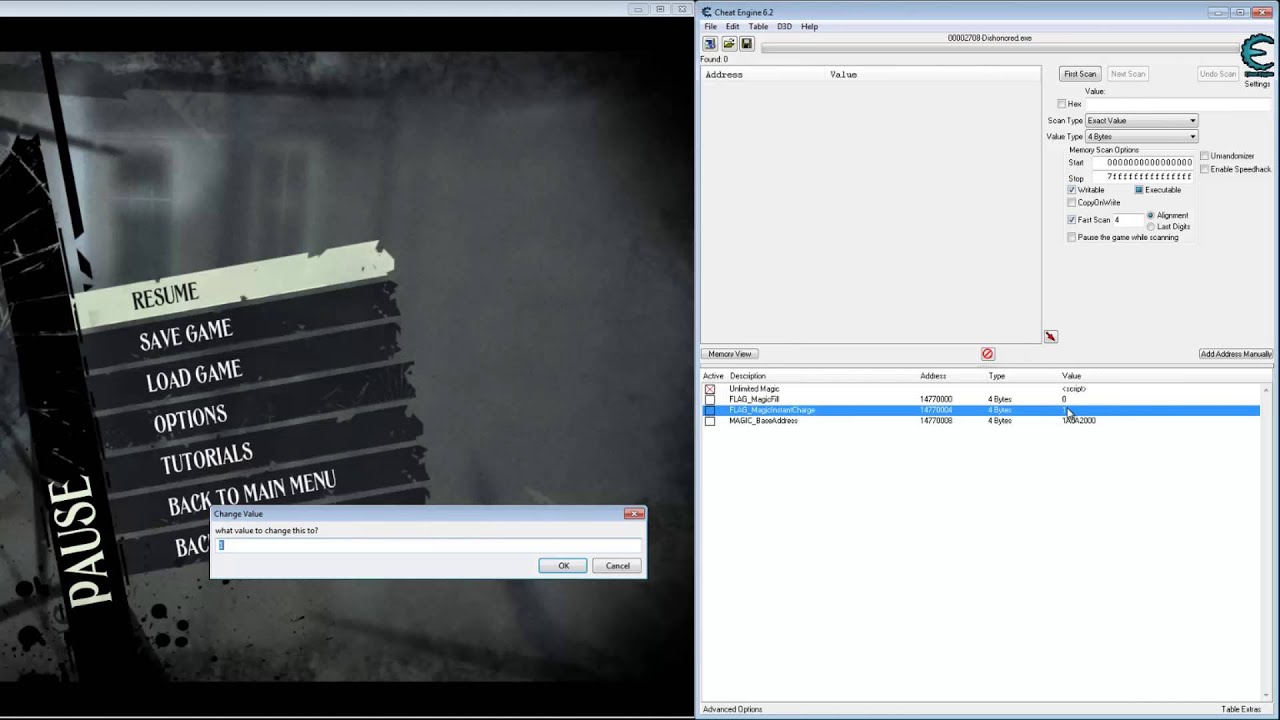Click the red arrow add-to-list icon

pos(1051,337)
